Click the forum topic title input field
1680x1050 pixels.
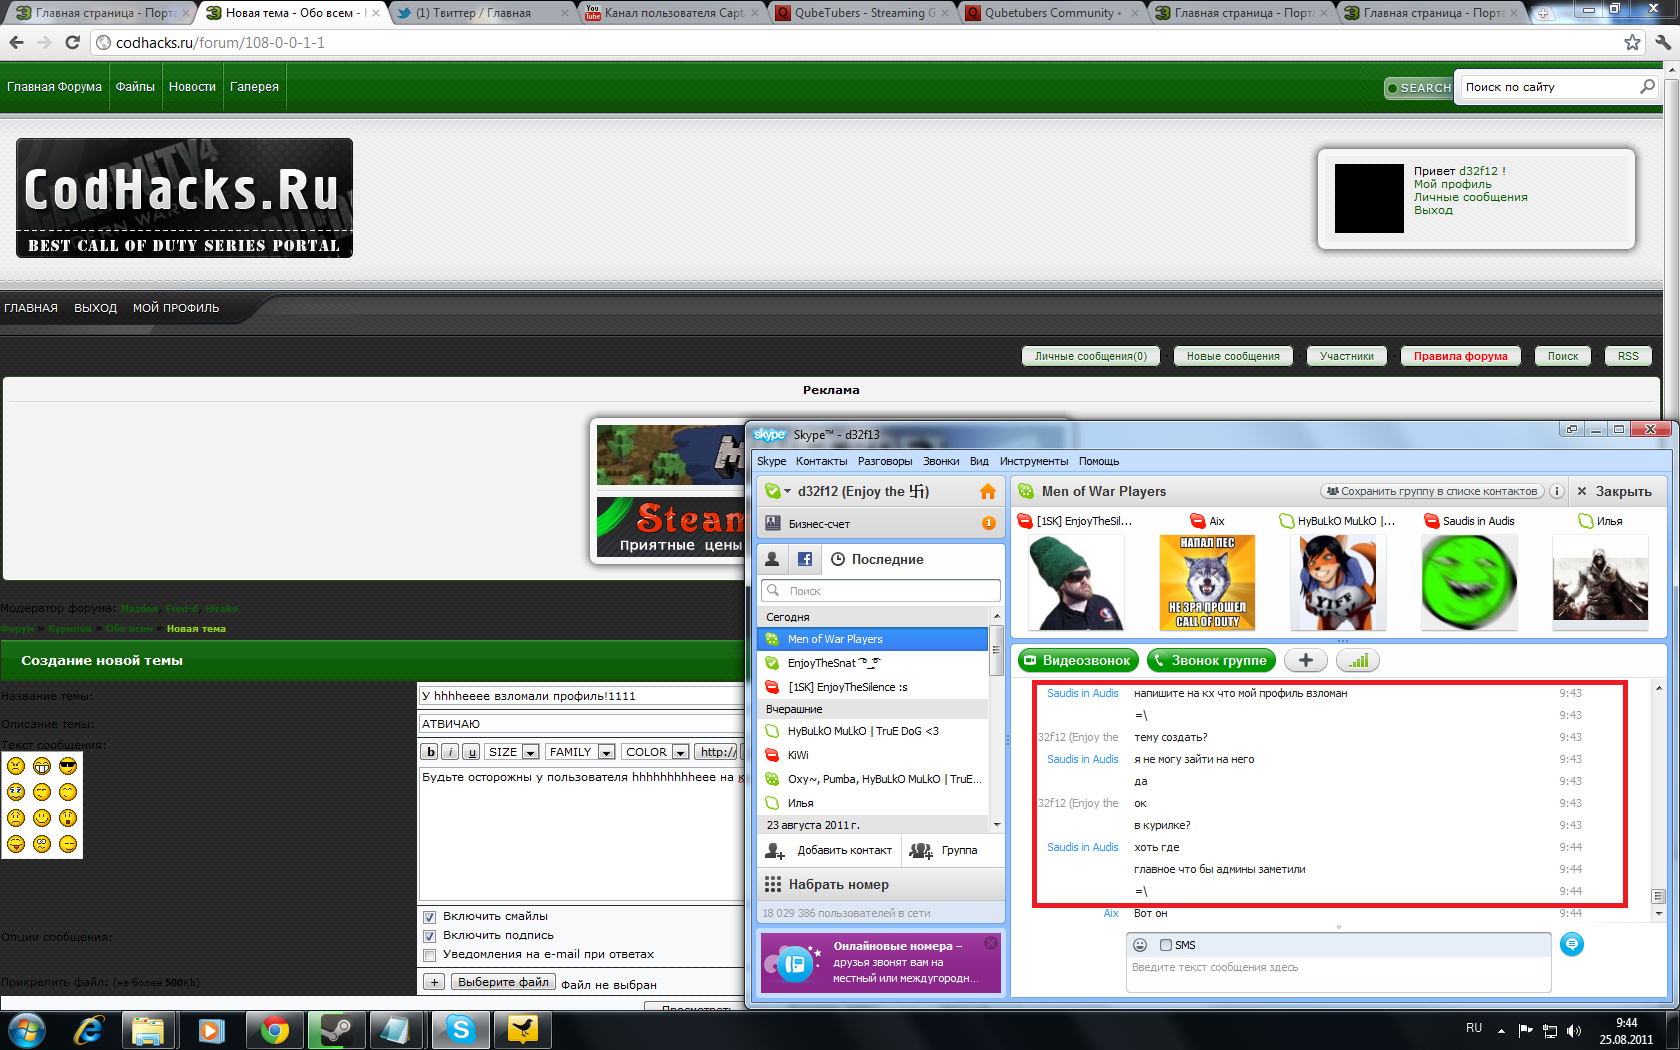582,695
